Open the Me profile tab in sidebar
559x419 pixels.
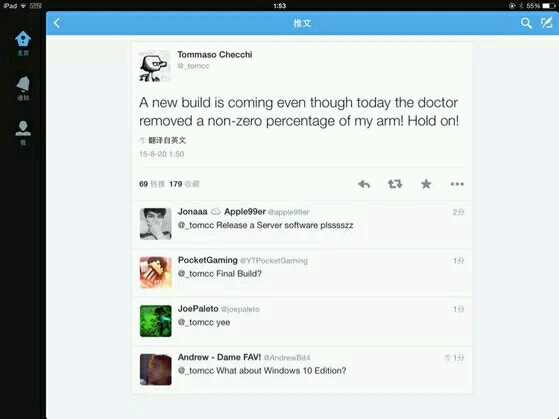click(x=23, y=133)
